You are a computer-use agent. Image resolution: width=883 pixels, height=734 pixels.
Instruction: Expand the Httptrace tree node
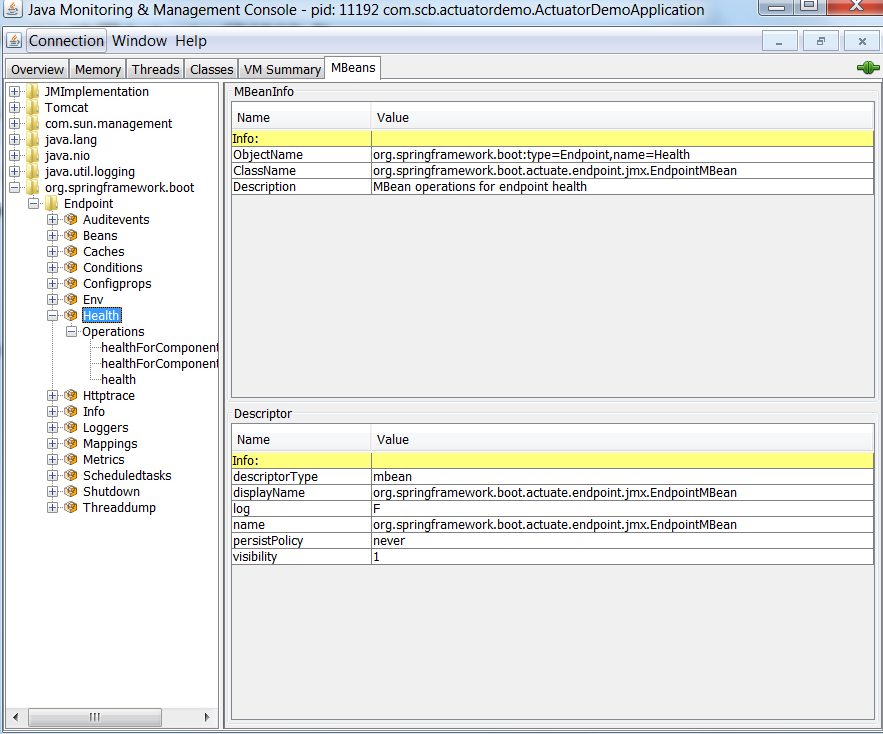coord(51,395)
